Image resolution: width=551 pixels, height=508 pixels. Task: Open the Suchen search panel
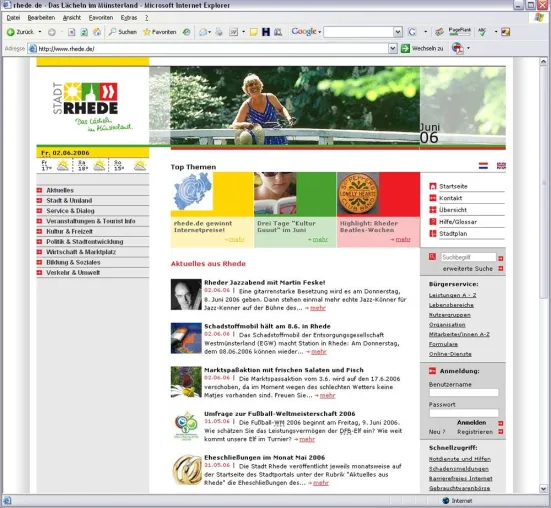[x=123, y=32]
